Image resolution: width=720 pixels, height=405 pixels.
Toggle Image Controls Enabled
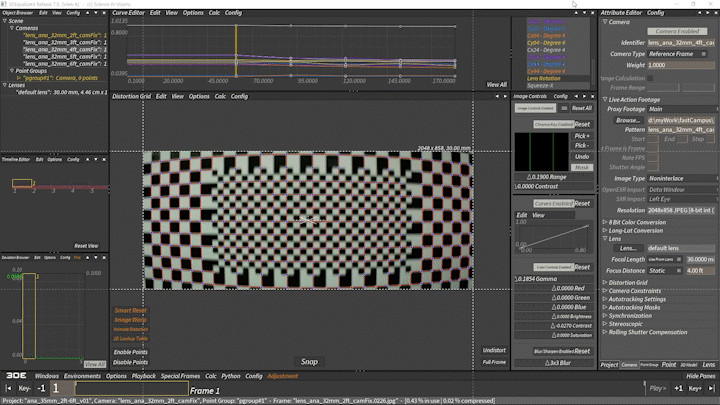point(535,108)
